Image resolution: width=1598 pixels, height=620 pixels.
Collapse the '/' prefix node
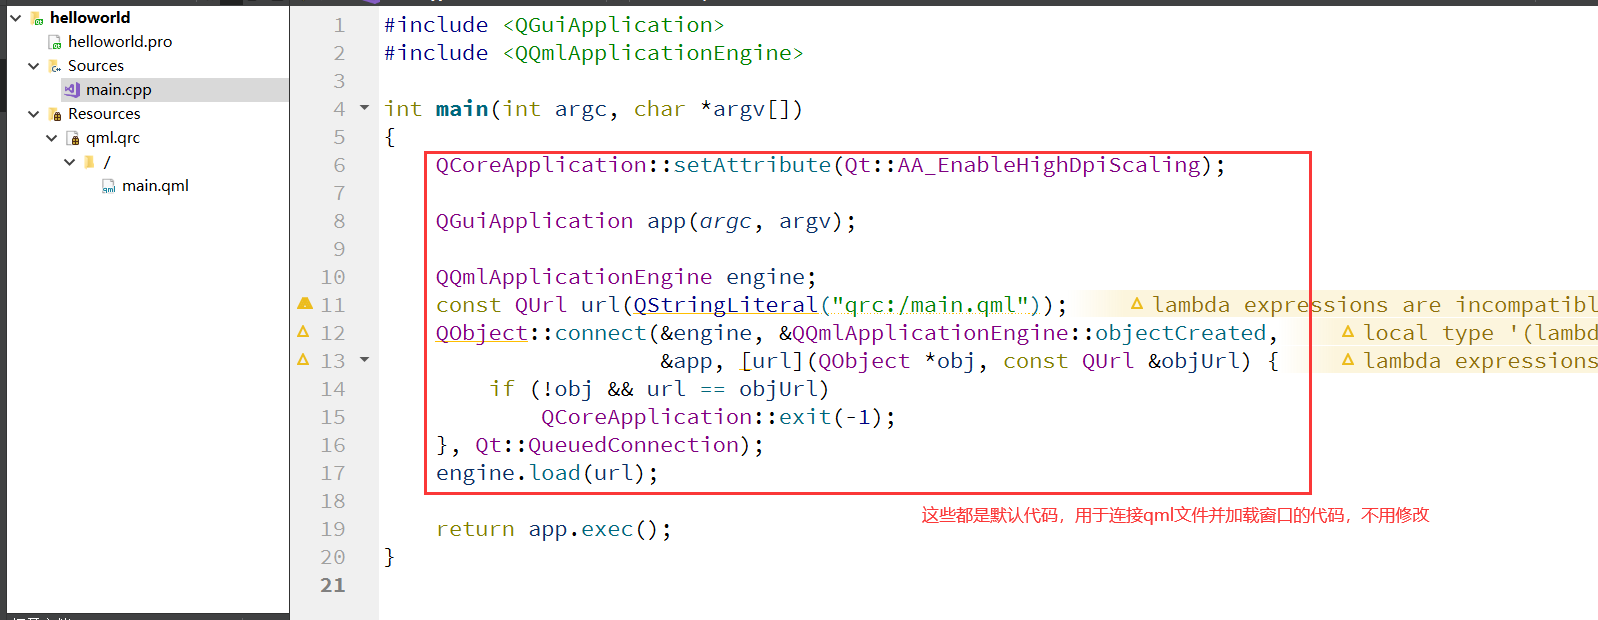70,162
